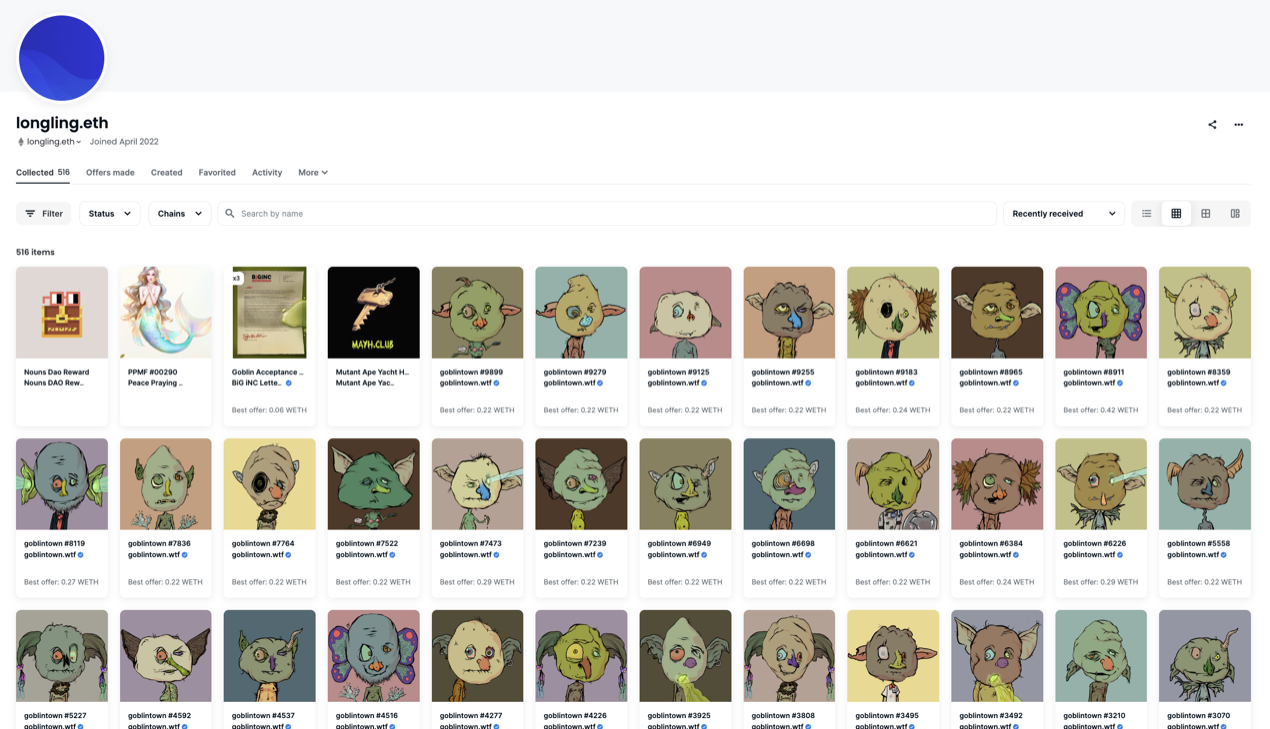Switch to the mosaic layout view

tap(1235, 214)
